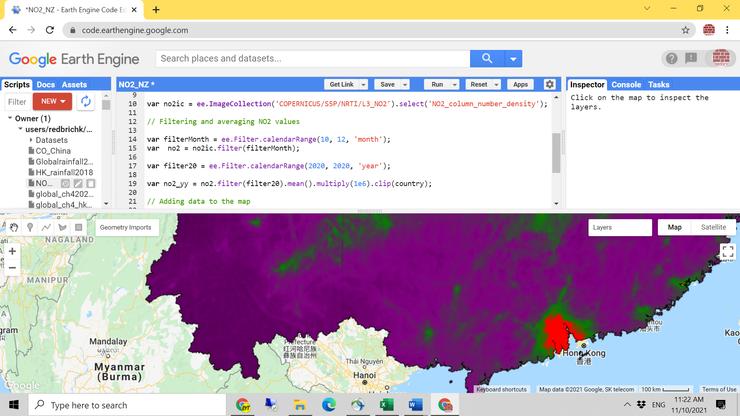Open code editor settings gear

point(549,85)
